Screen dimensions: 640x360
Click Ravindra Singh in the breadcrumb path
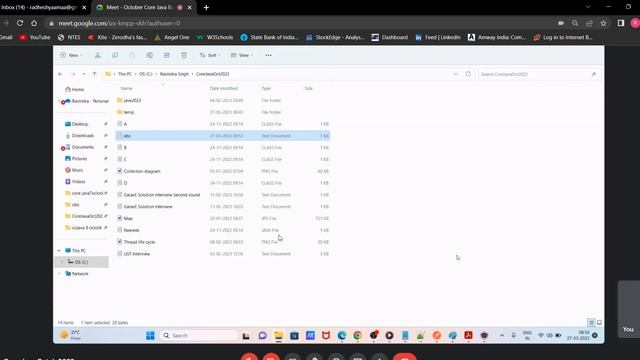pos(174,74)
